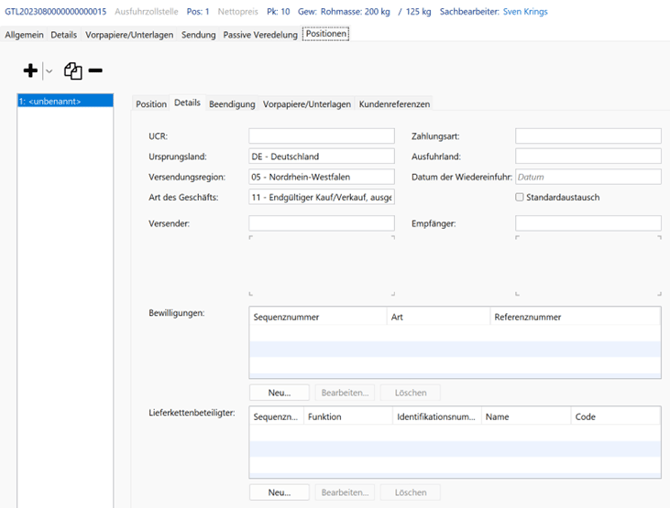
Task: Click Sachbearbeiter name Sven Krings
Action: coord(525,12)
